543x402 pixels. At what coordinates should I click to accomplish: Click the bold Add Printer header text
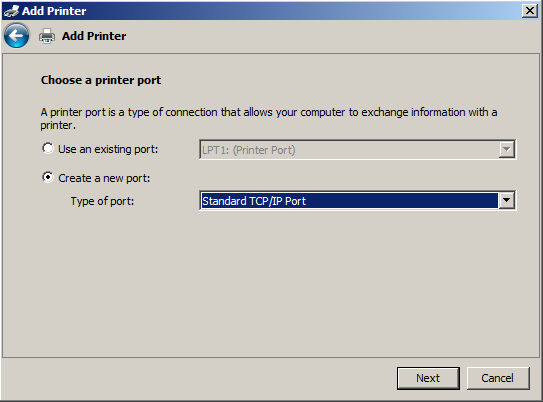pyautogui.click(x=94, y=36)
